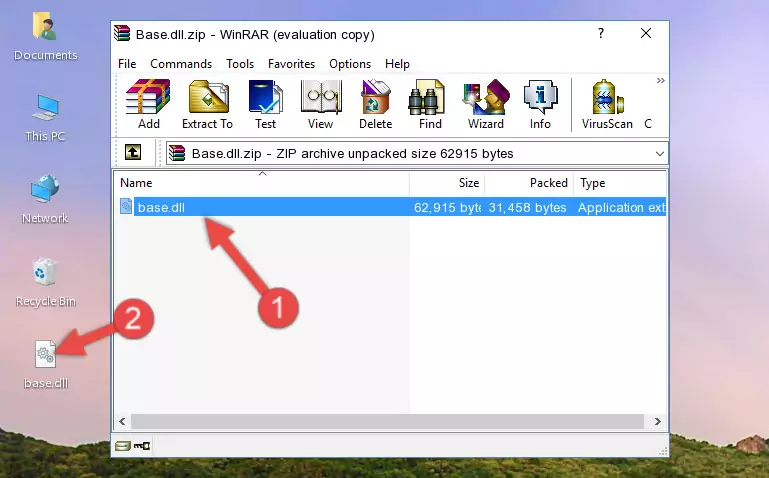Viewport: 769px width, 478px height.
Task: Run VirusScan on the archive
Action: point(607,104)
